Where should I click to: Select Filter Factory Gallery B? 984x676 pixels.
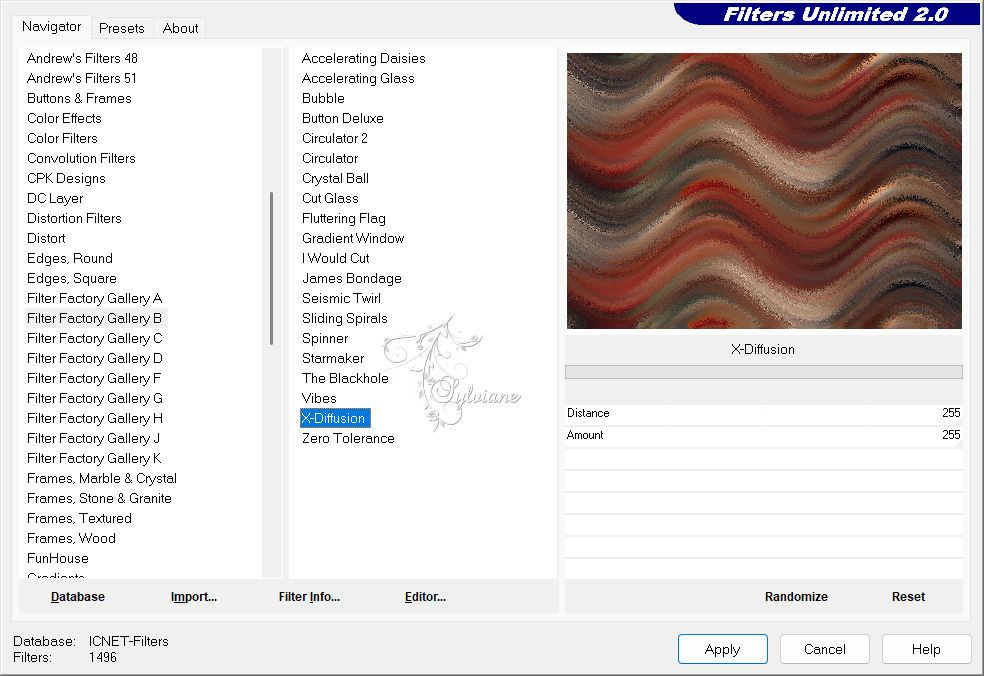click(x=94, y=319)
